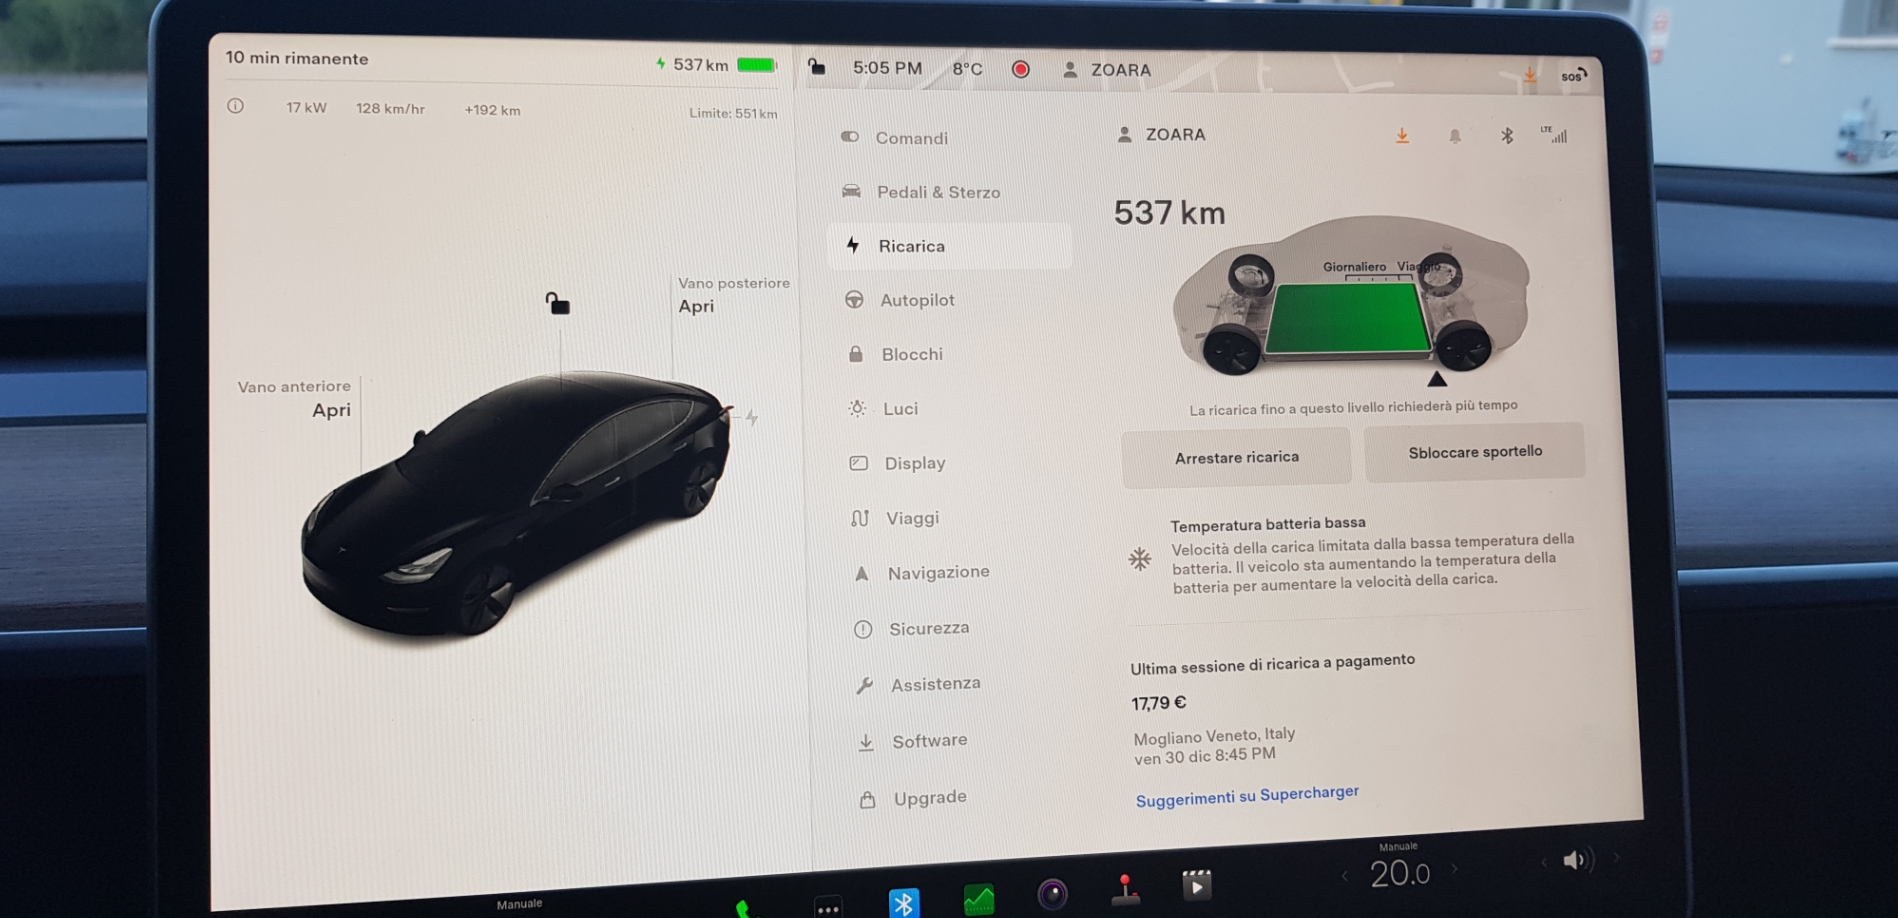Image resolution: width=1898 pixels, height=918 pixels.
Task: Tap orange download arrow beside SOS
Action: 1529,74
